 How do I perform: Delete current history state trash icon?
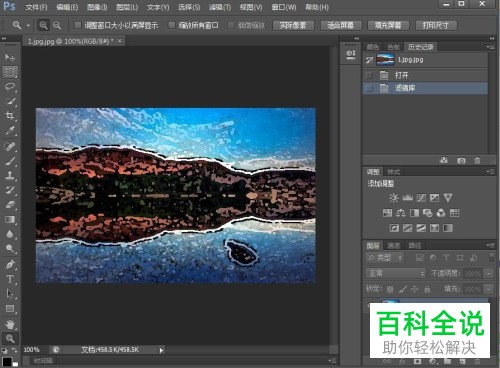tap(477, 161)
